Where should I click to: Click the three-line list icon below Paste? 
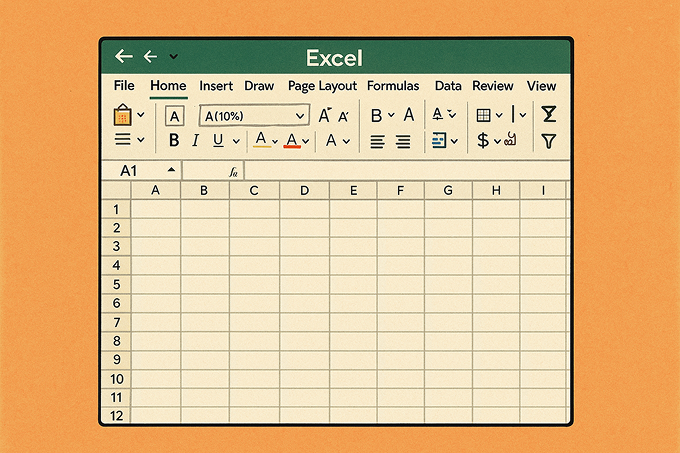coord(123,140)
